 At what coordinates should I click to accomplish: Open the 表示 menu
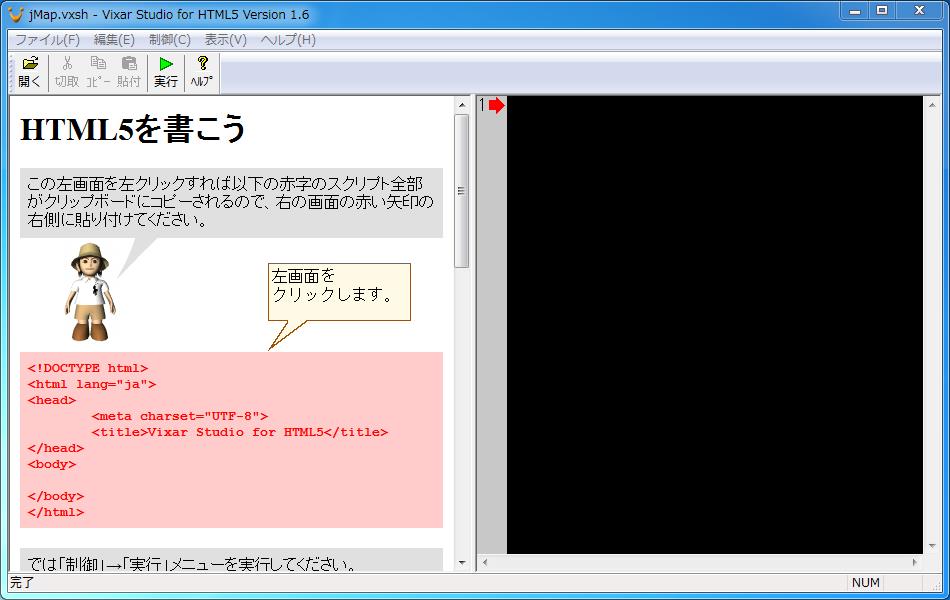pyautogui.click(x=226, y=40)
